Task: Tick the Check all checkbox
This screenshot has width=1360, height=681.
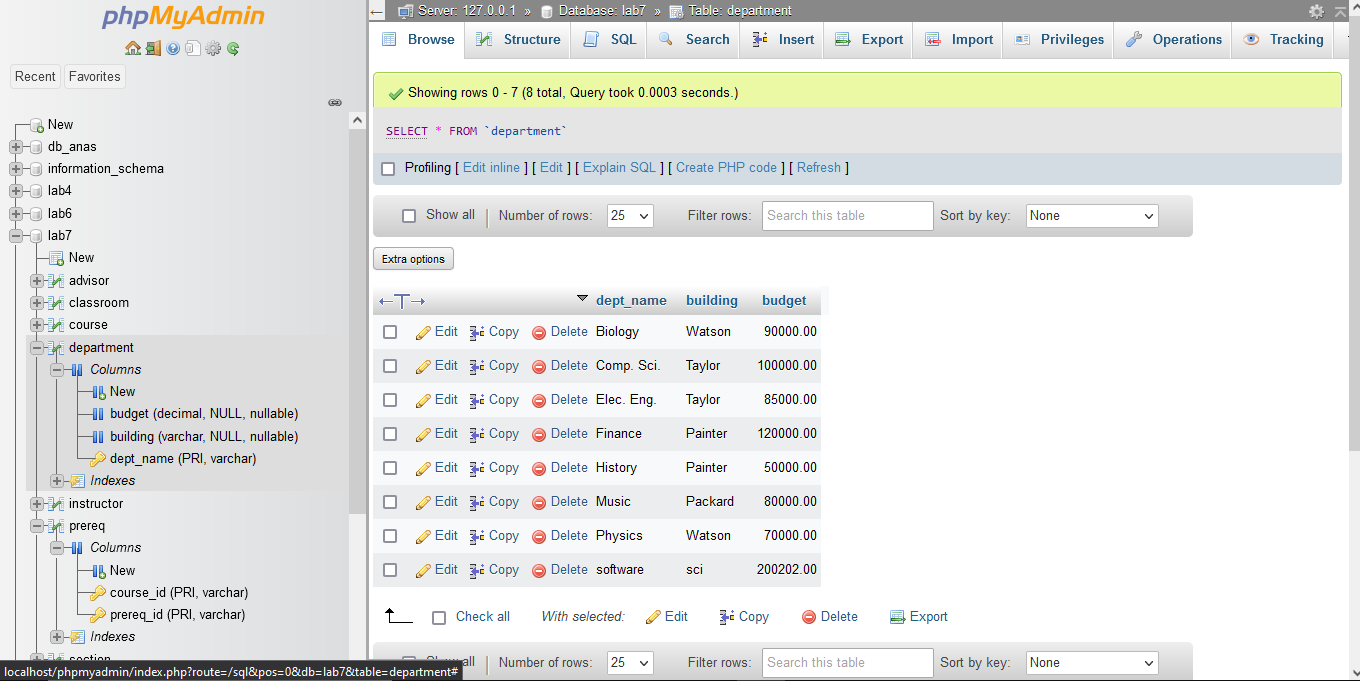Action: pos(439,618)
